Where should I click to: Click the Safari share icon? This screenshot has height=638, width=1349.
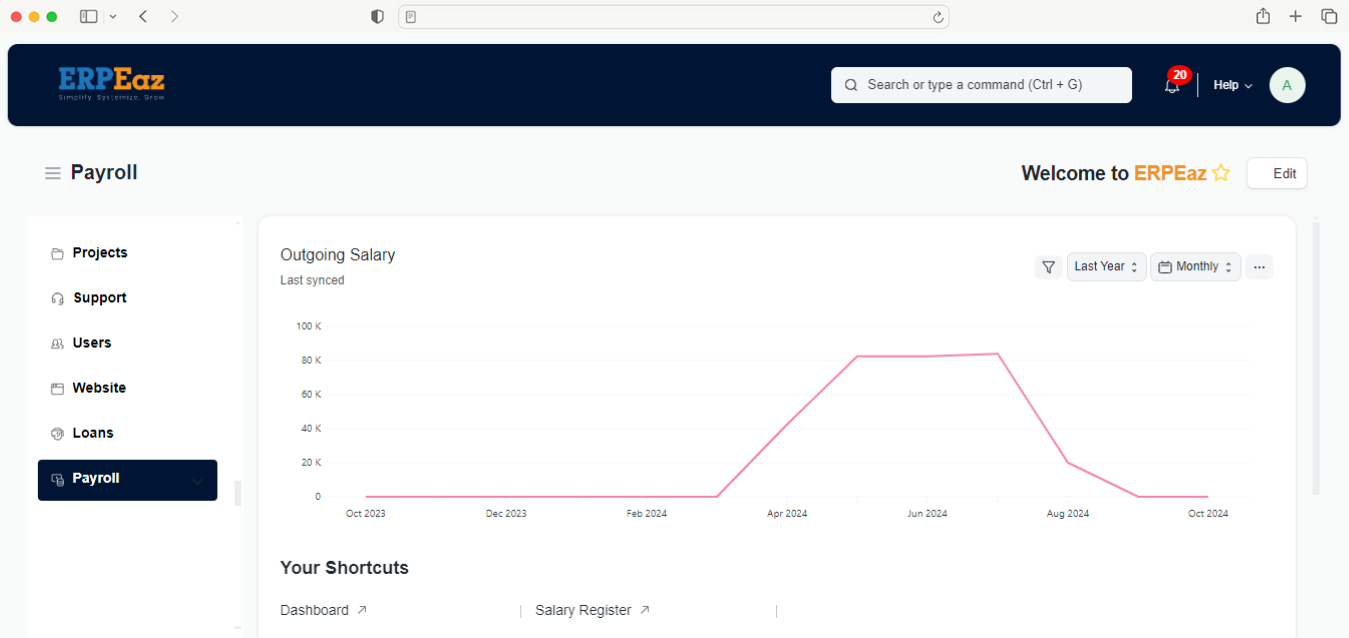coord(1263,16)
